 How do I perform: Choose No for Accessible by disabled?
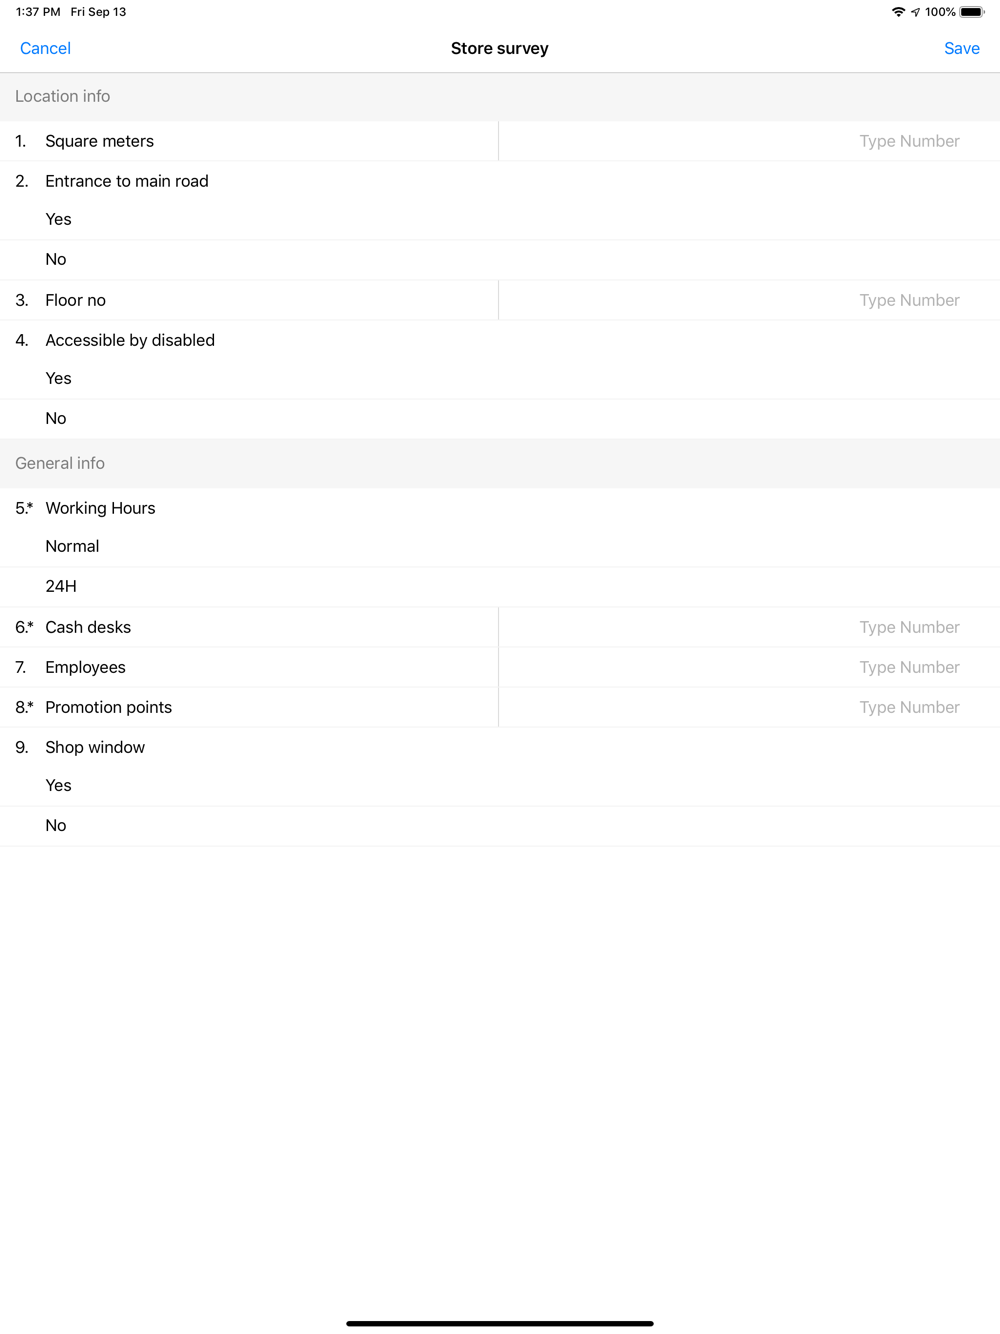(x=500, y=419)
